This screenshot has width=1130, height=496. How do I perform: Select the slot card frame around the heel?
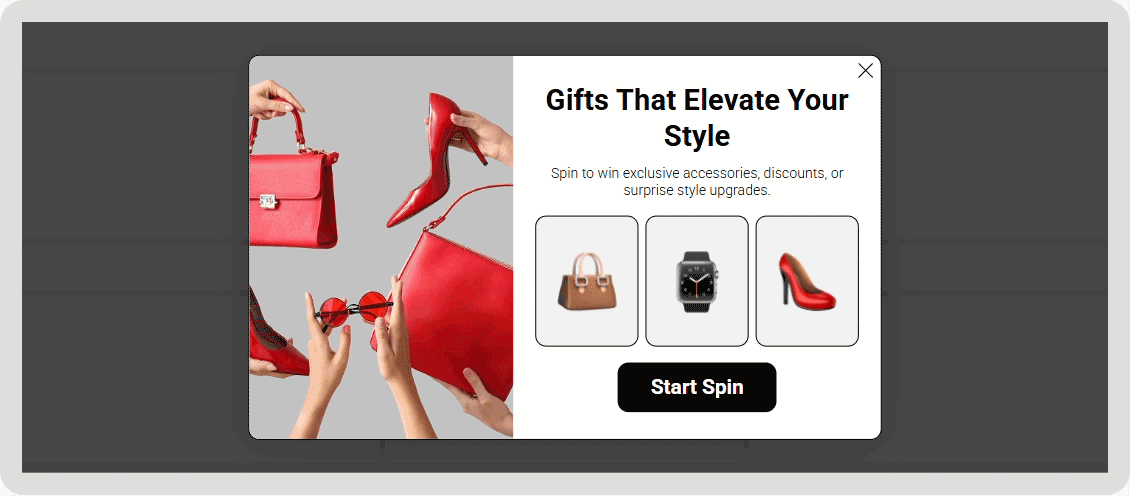(x=807, y=281)
